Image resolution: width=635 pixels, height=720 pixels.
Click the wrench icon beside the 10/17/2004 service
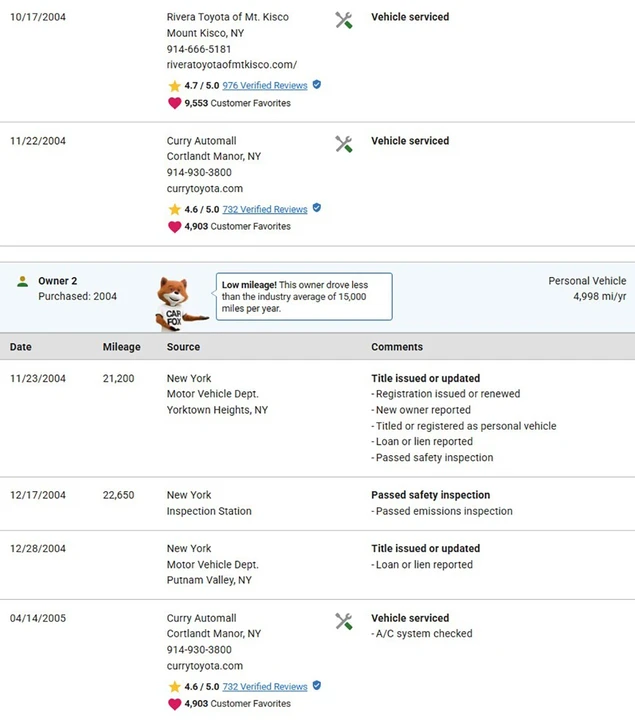tap(343, 20)
